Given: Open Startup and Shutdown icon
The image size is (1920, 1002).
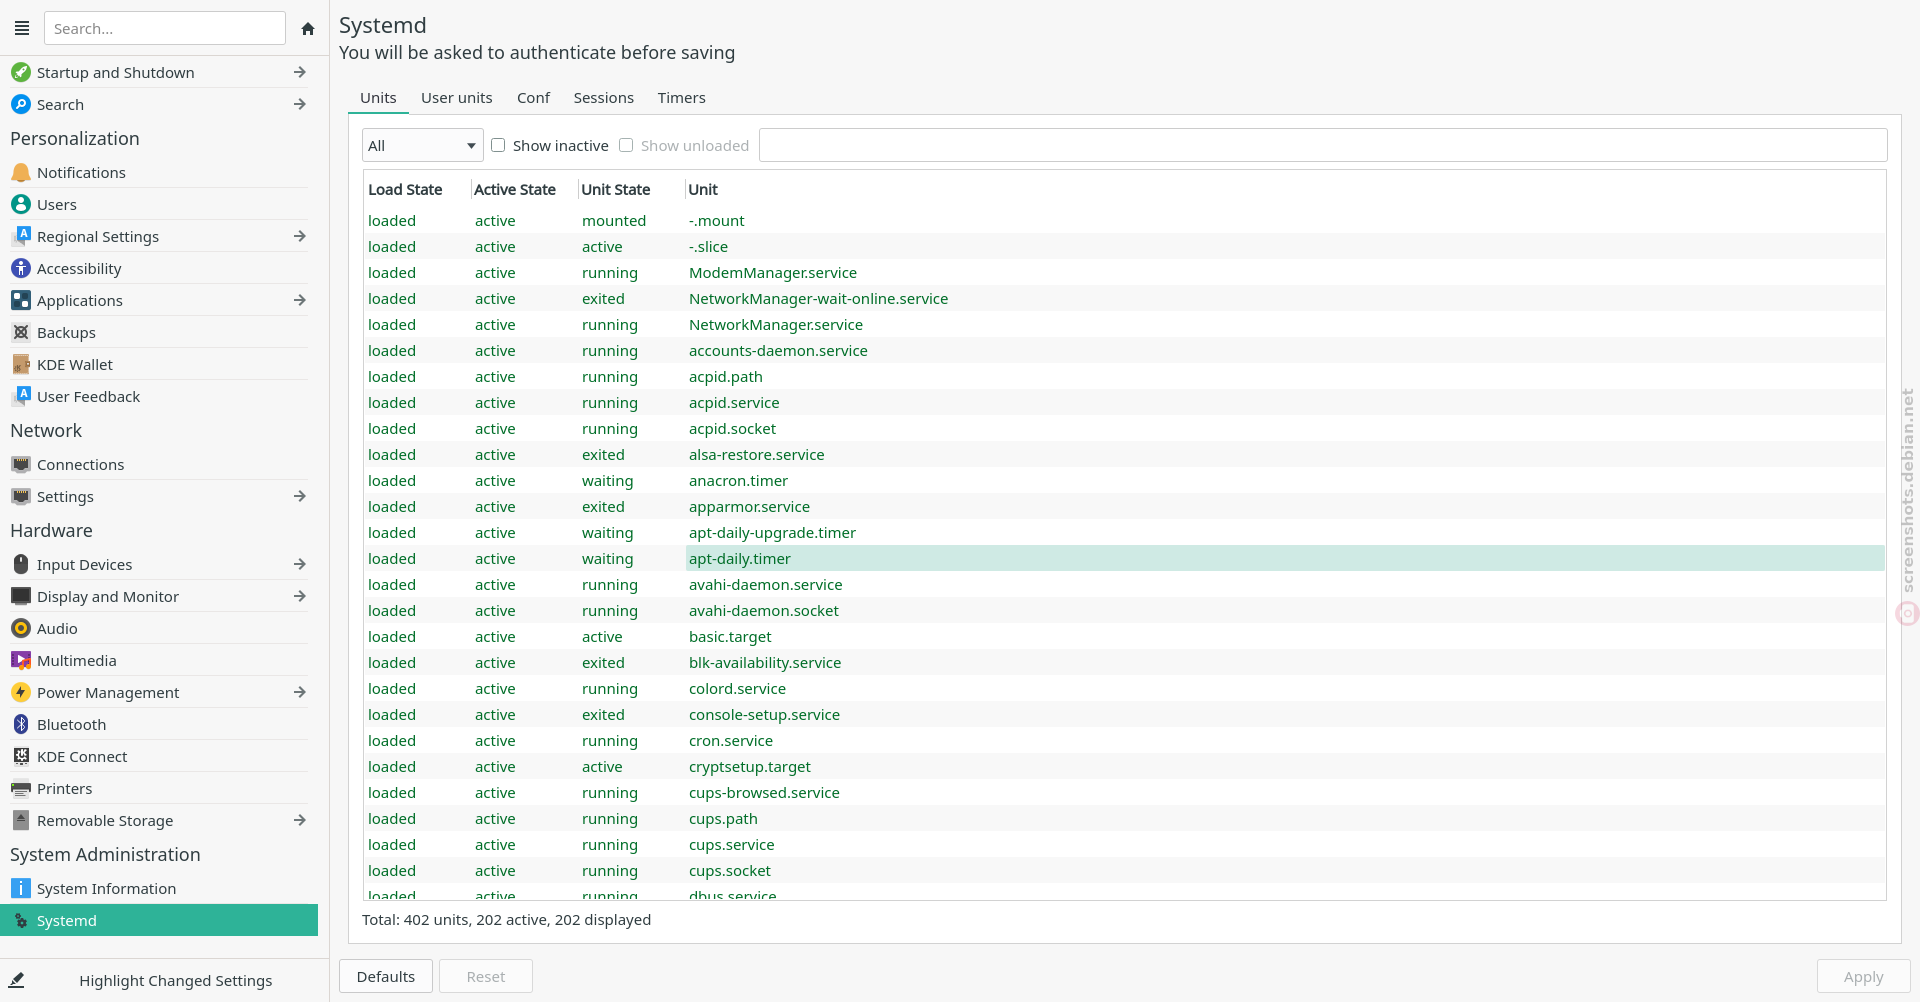Looking at the screenshot, I should click(x=21, y=72).
